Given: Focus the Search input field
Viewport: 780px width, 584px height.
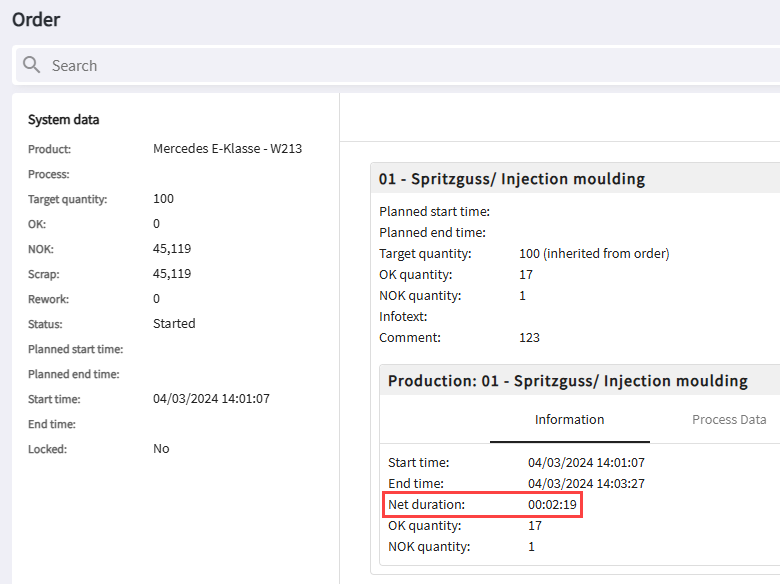Looking at the screenshot, I should pyautogui.click(x=400, y=65).
